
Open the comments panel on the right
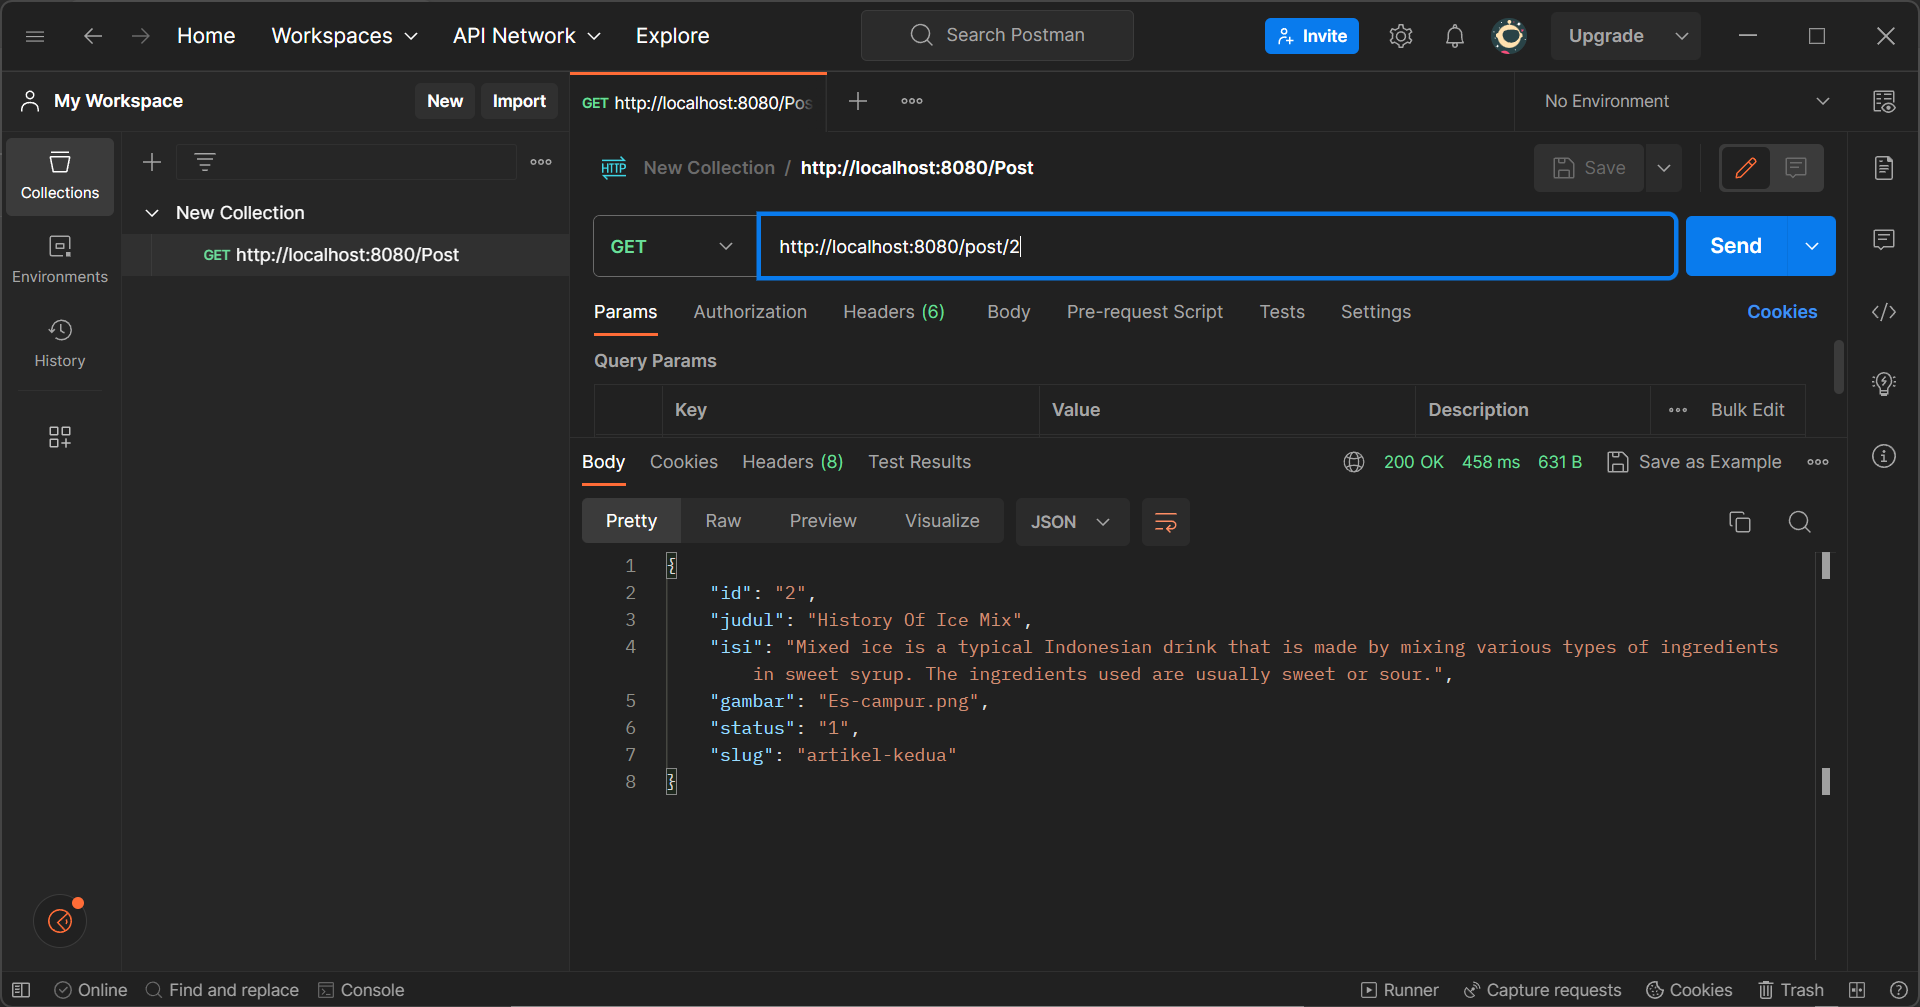pyautogui.click(x=1883, y=239)
